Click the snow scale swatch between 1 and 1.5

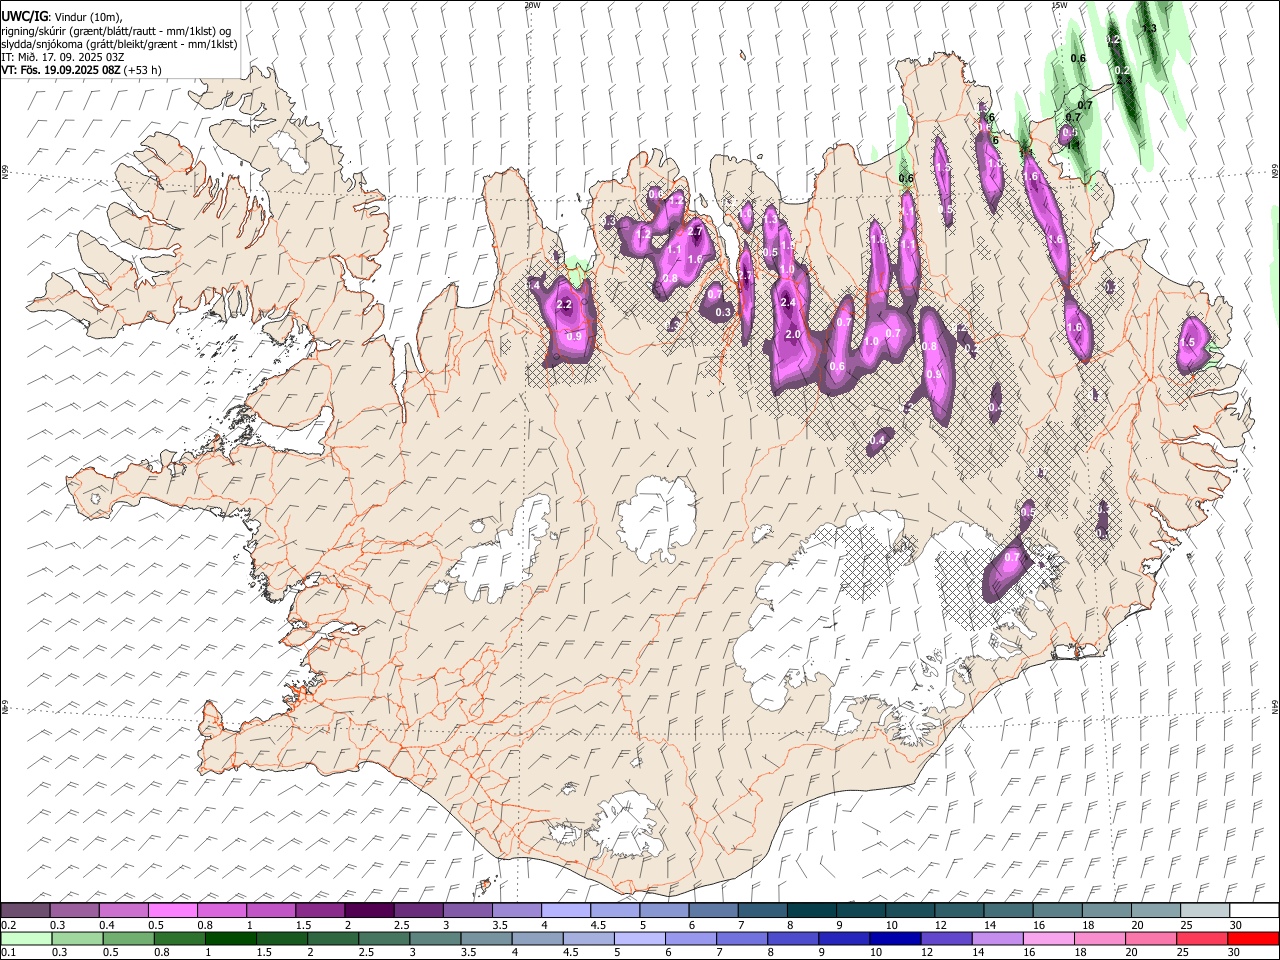270,911
